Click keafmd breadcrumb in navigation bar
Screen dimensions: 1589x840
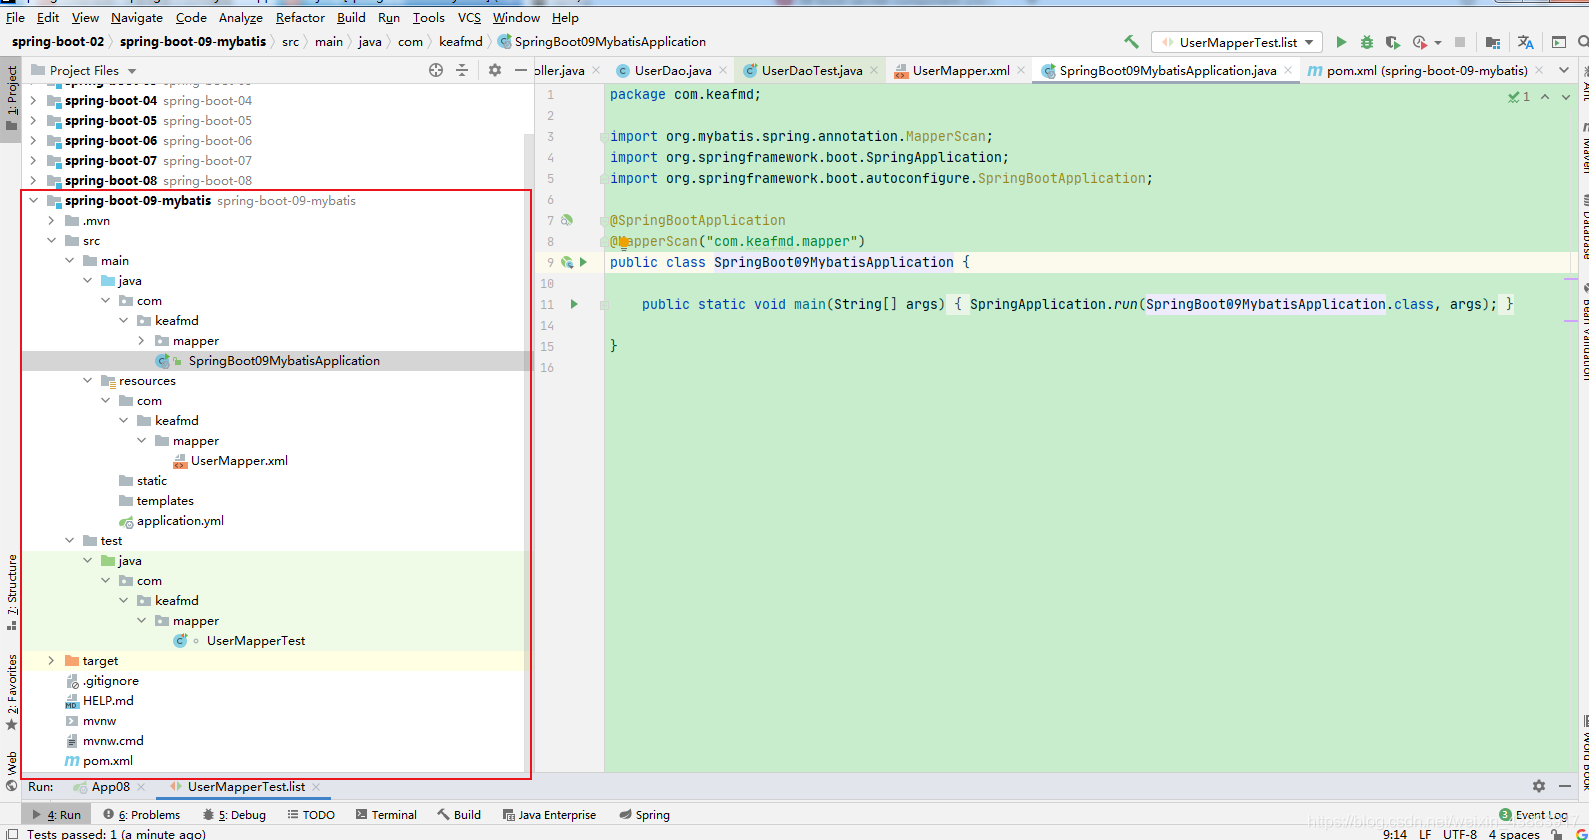coord(460,42)
